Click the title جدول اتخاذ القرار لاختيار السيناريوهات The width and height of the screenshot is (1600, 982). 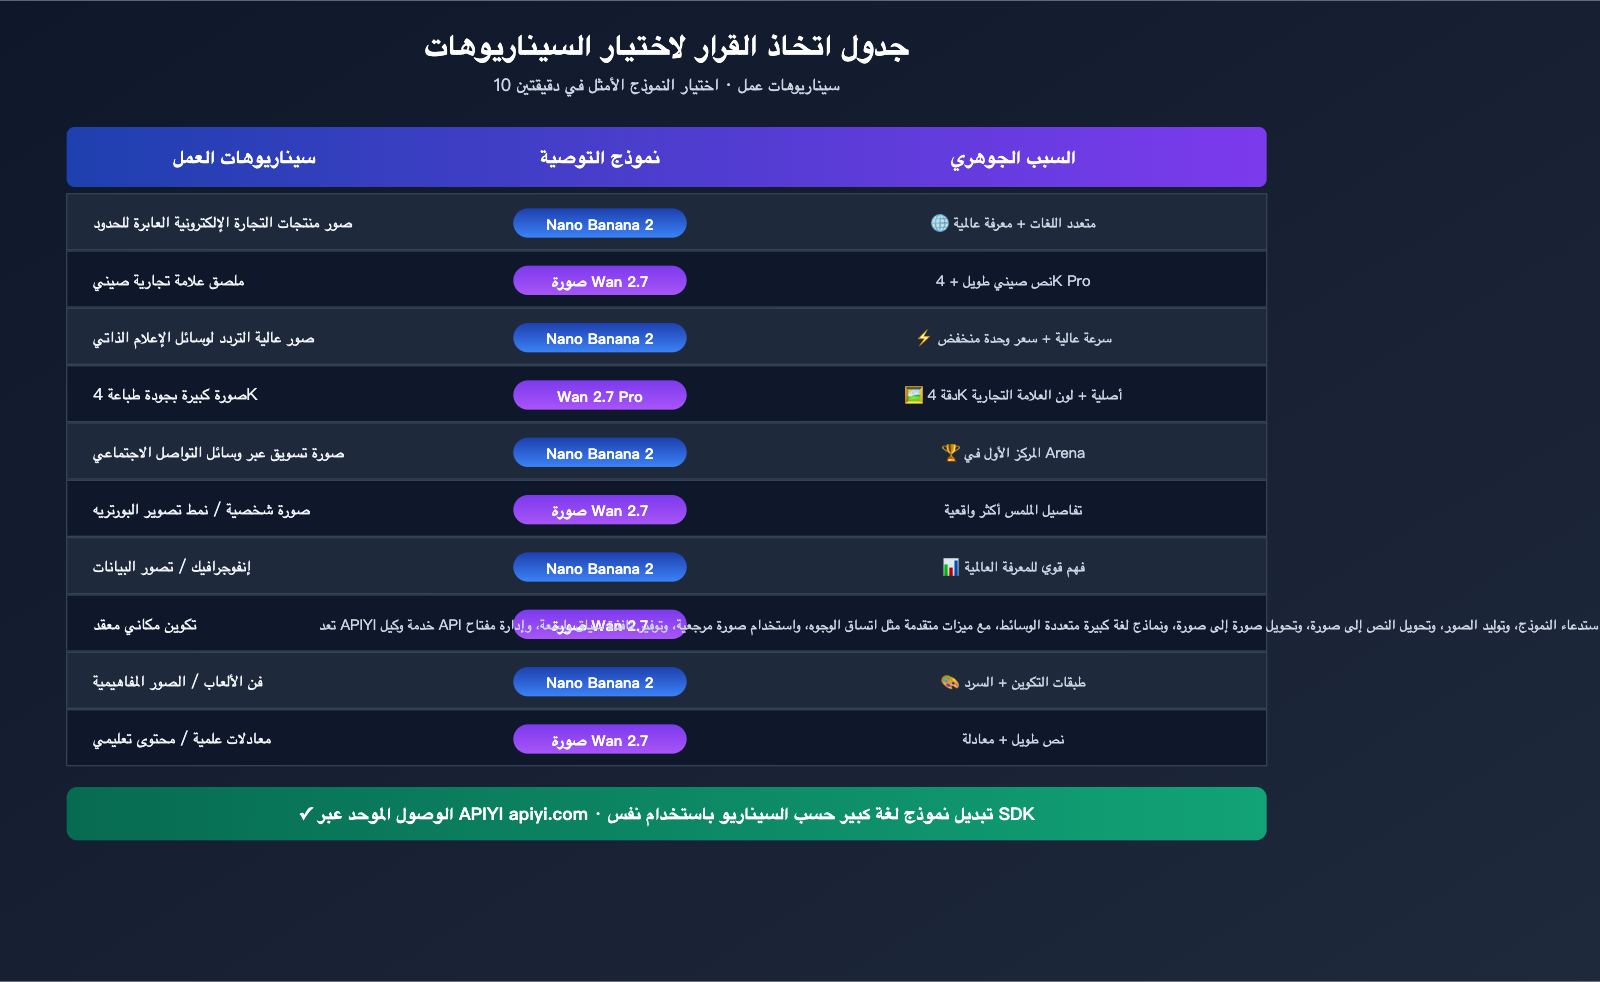point(666,47)
